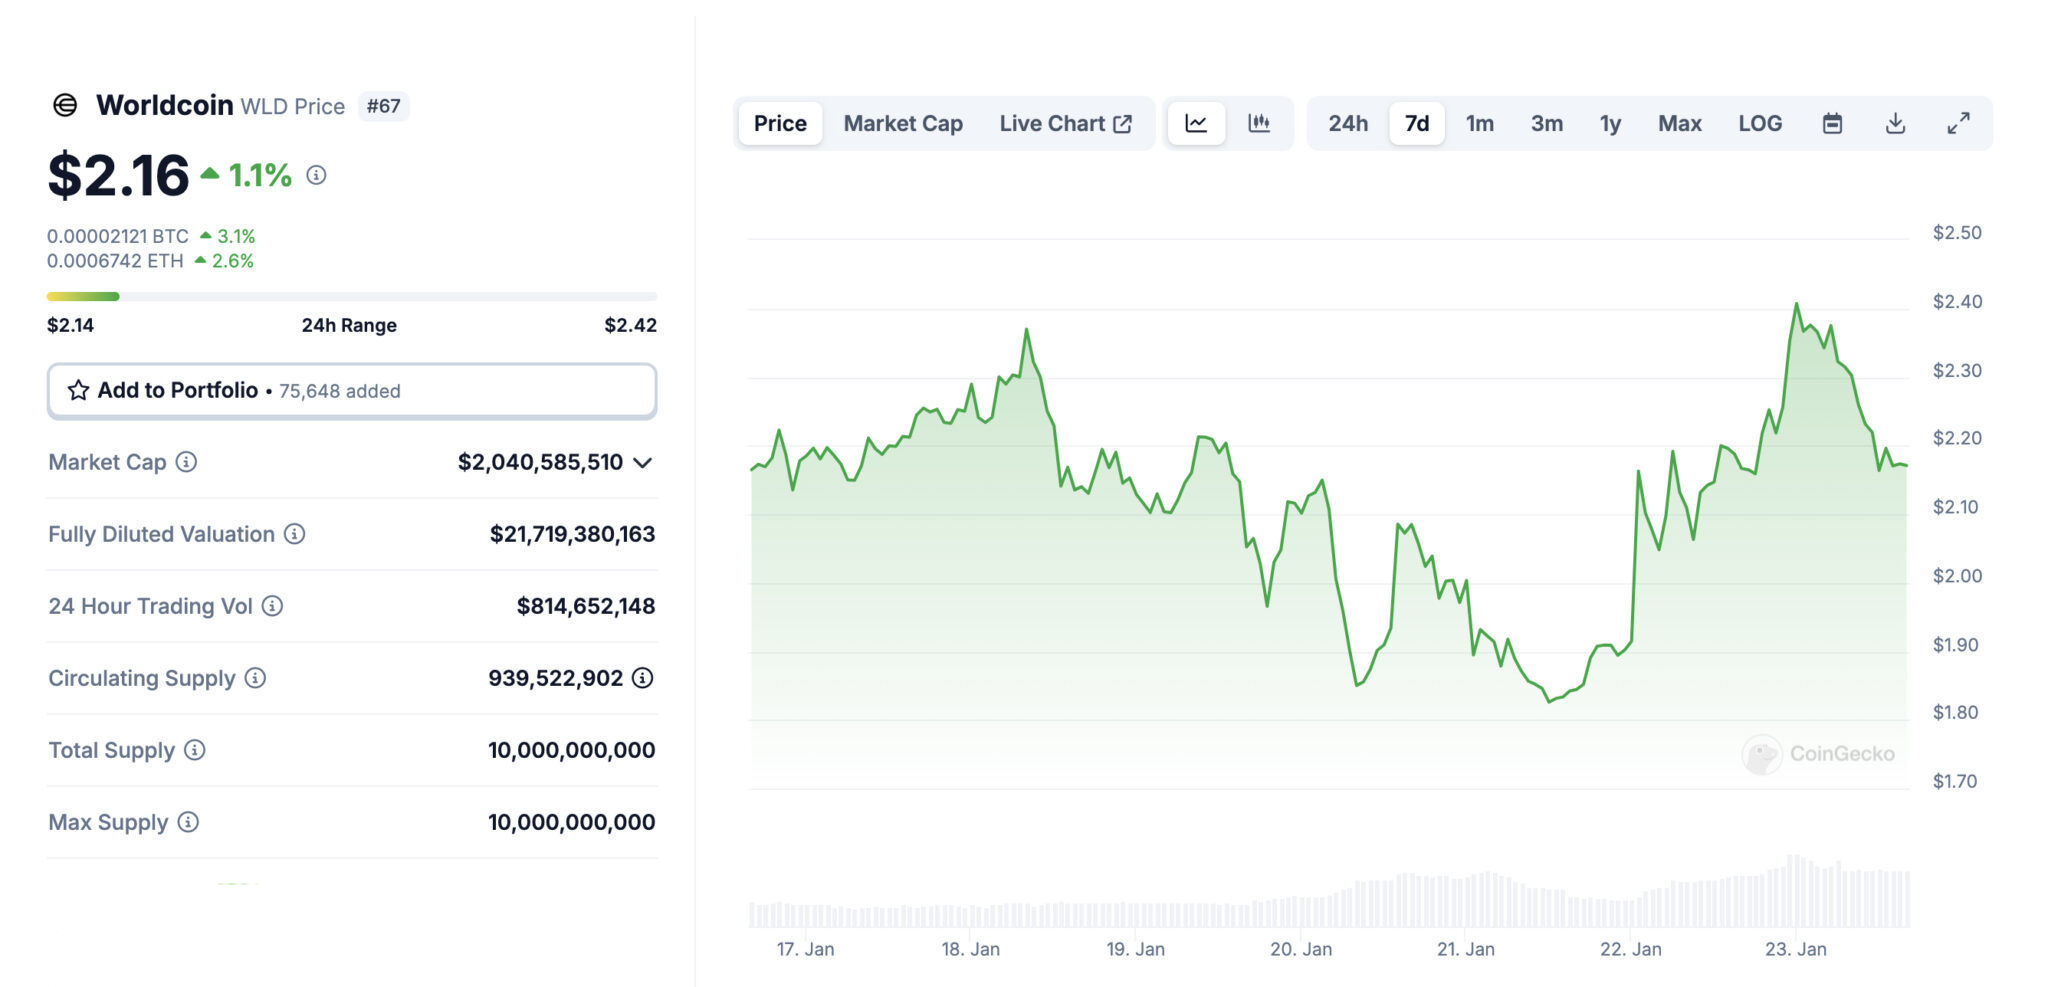Image resolution: width=2048 pixels, height=987 pixels.
Task: Click the 0.0006742 ETH price text
Action: tap(115, 261)
